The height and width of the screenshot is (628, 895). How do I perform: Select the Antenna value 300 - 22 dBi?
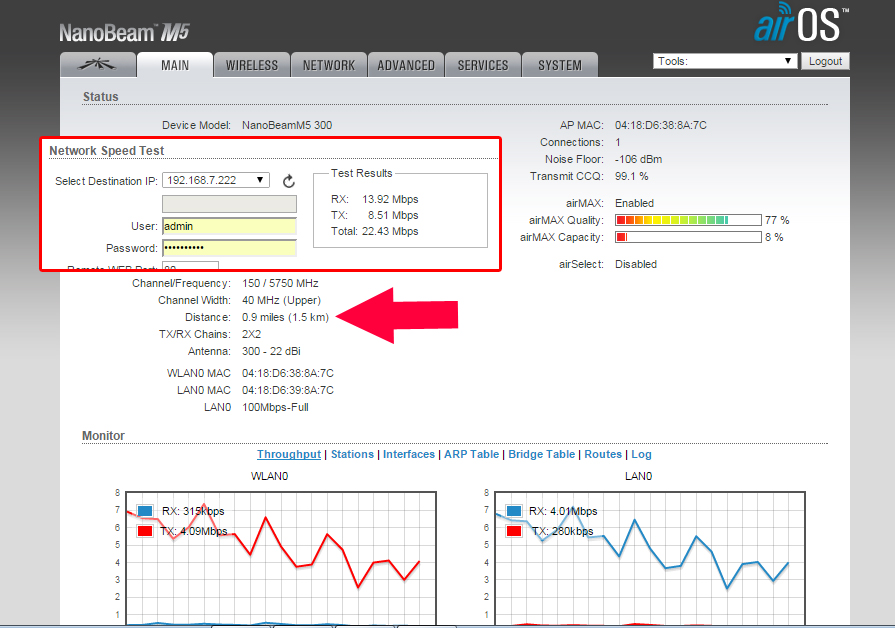(x=271, y=351)
